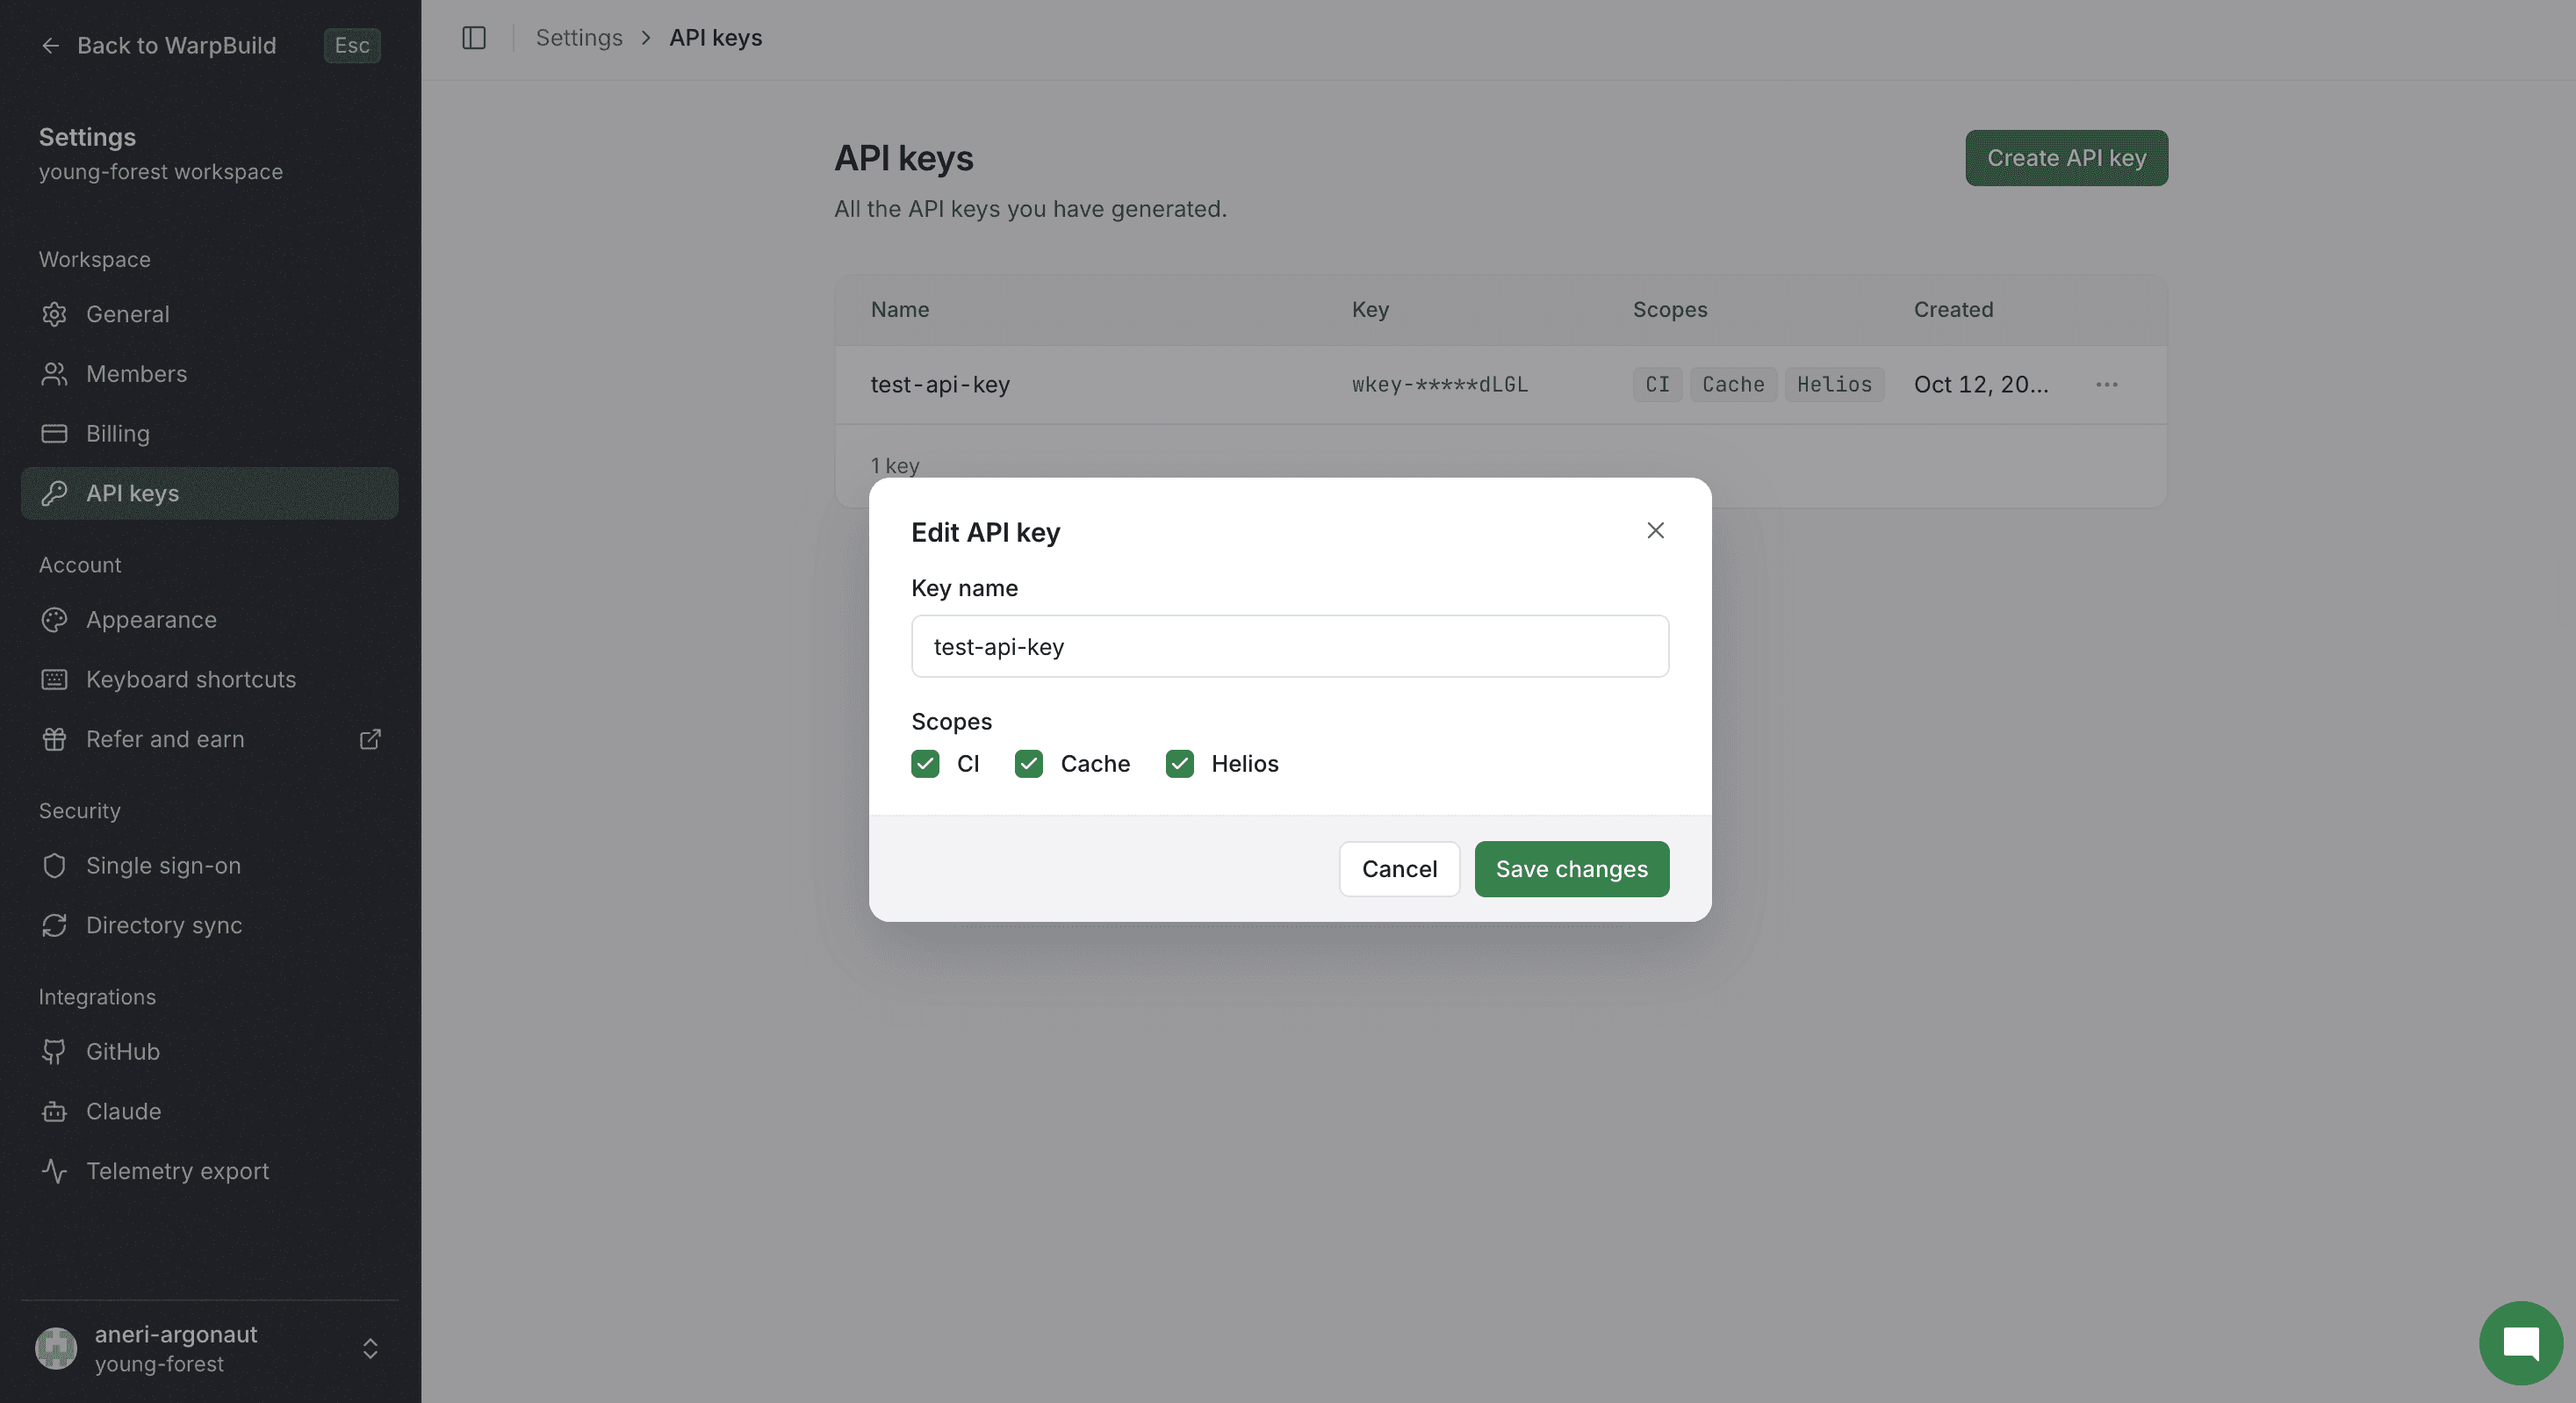
Task: Uncheck the Cache scope checkbox
Action: tap(1029, 764)
